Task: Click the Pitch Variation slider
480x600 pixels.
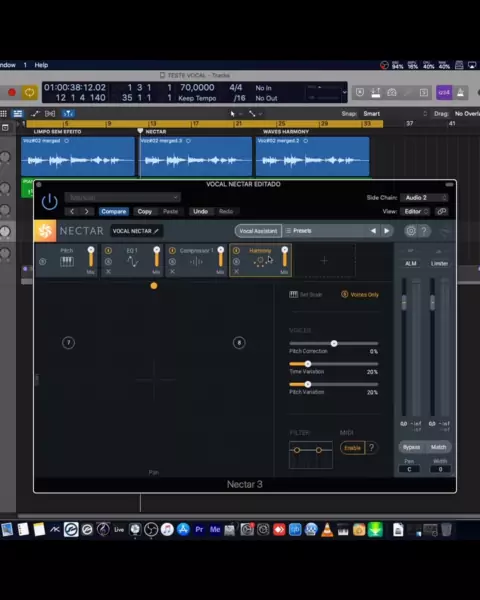Action: click(x=334, y=384)
